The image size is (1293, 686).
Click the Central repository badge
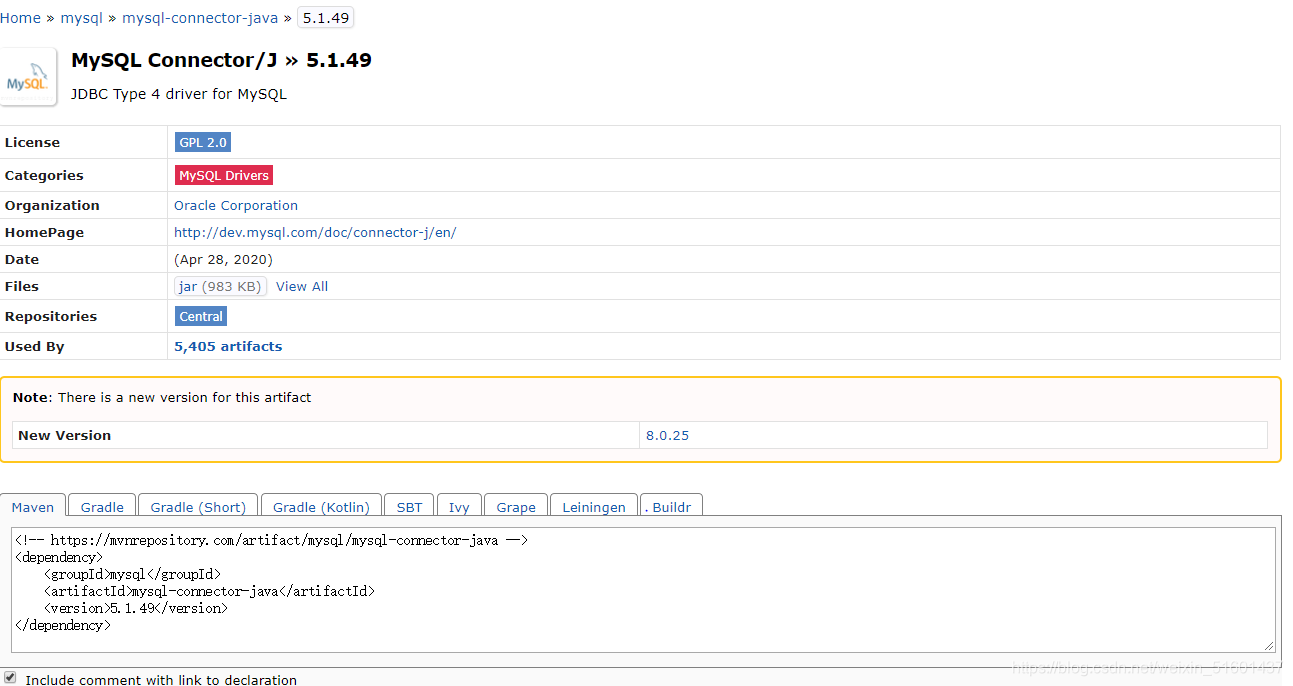[x=201, y=316]
